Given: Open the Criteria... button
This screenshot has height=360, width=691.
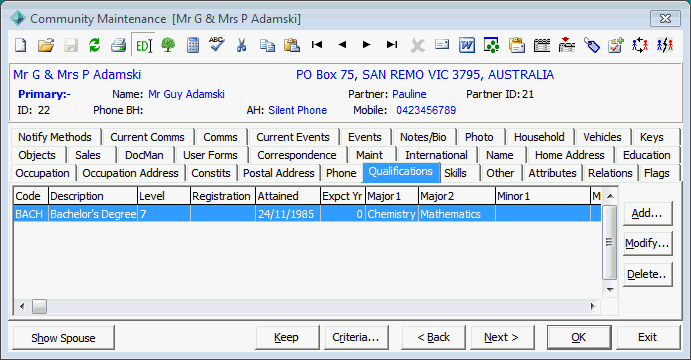Looking at the screenshot, I should (x=356, y=338).
